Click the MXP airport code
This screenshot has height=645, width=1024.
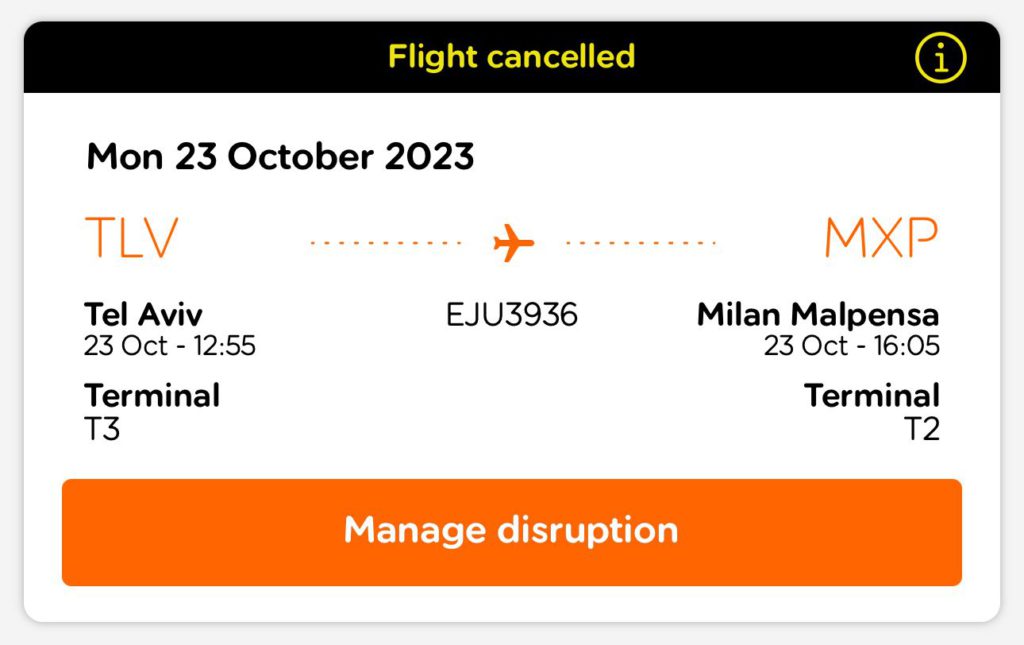882,237
